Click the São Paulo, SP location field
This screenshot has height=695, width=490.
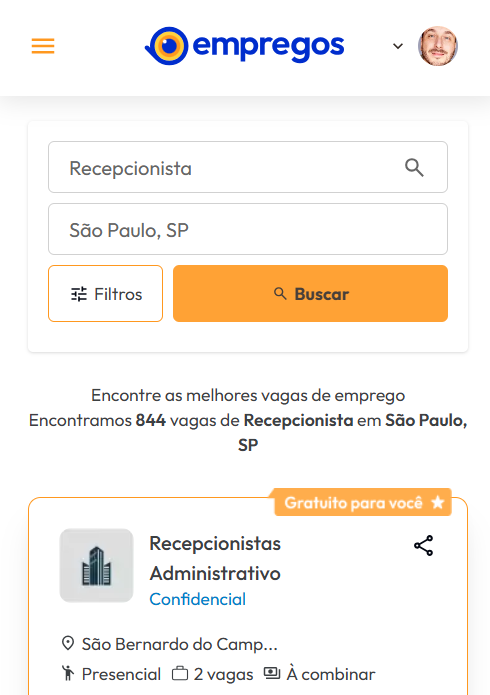point(247,229)
